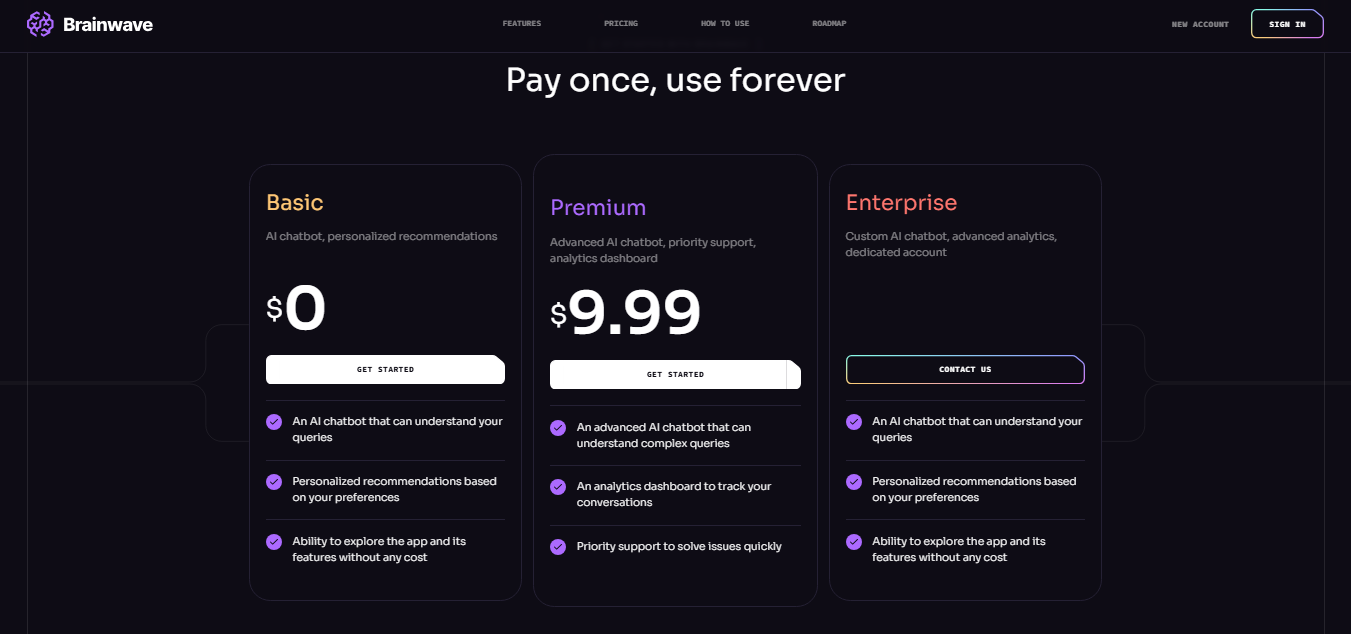This screenshot has height=634, width=1351.
Task: Click Get Started under Basic plan
Action: pyautogui.click(x=385, y=370)
